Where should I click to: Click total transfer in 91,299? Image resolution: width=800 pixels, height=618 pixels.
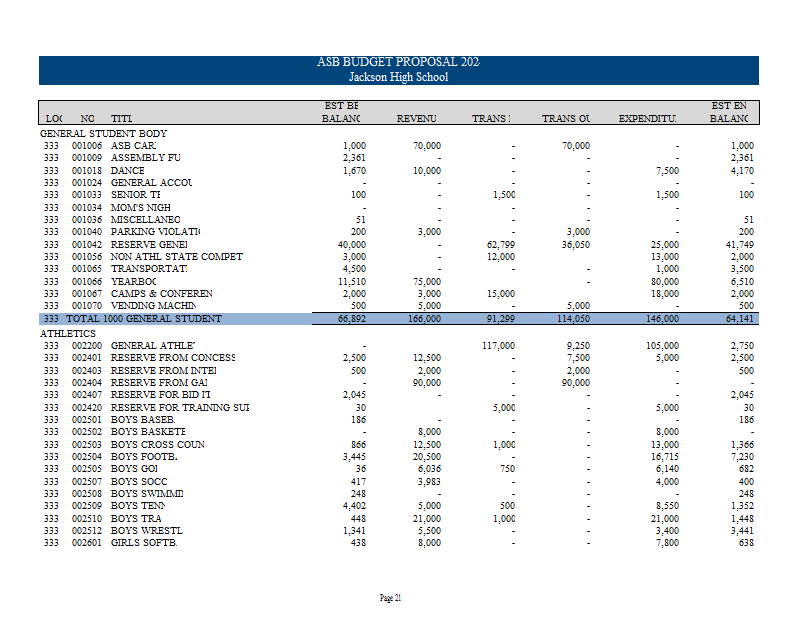click(x=501, y=319)
